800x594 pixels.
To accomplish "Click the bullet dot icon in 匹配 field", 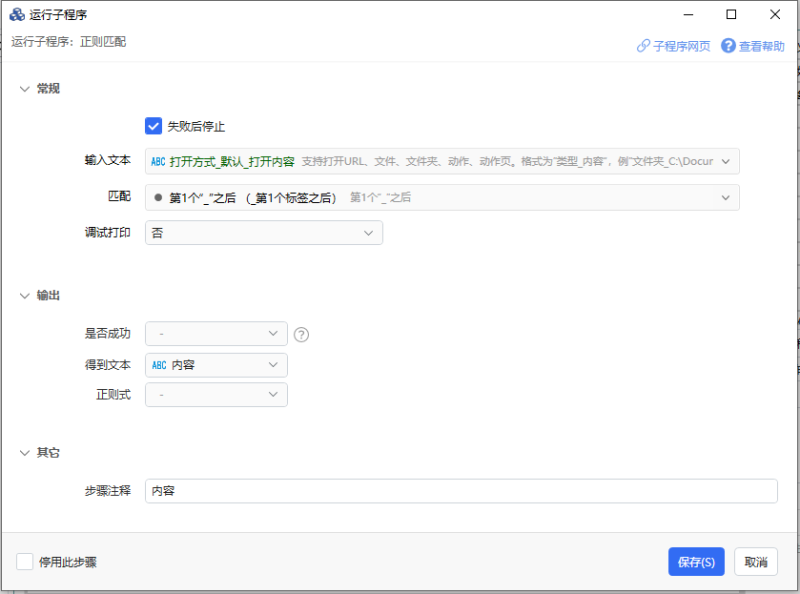I will coord(158,197).
